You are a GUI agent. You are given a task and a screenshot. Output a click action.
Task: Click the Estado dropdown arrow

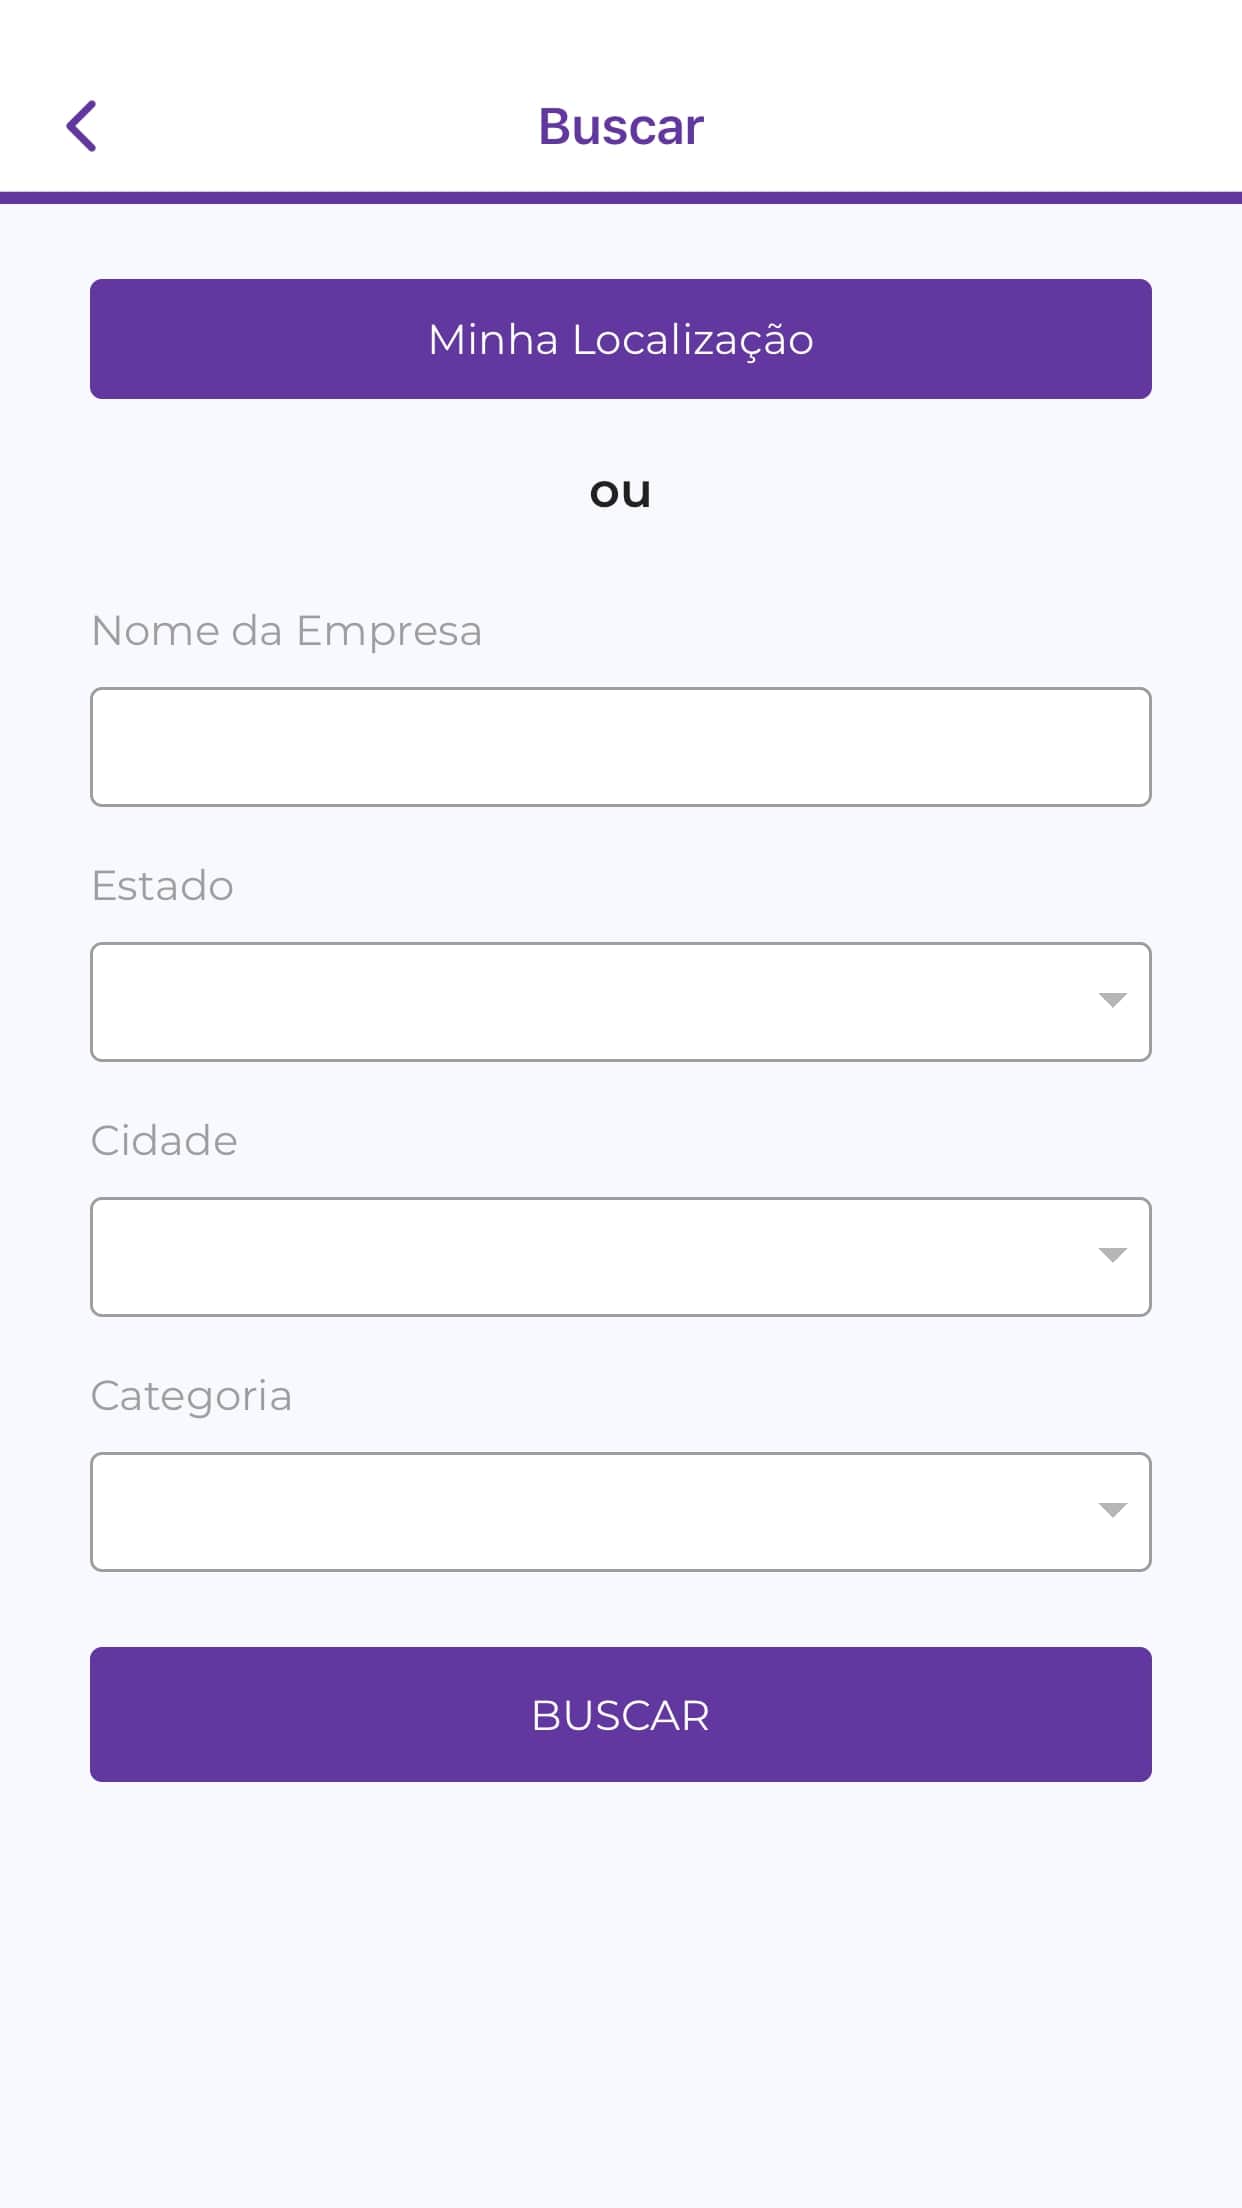pos(1112,1000)
